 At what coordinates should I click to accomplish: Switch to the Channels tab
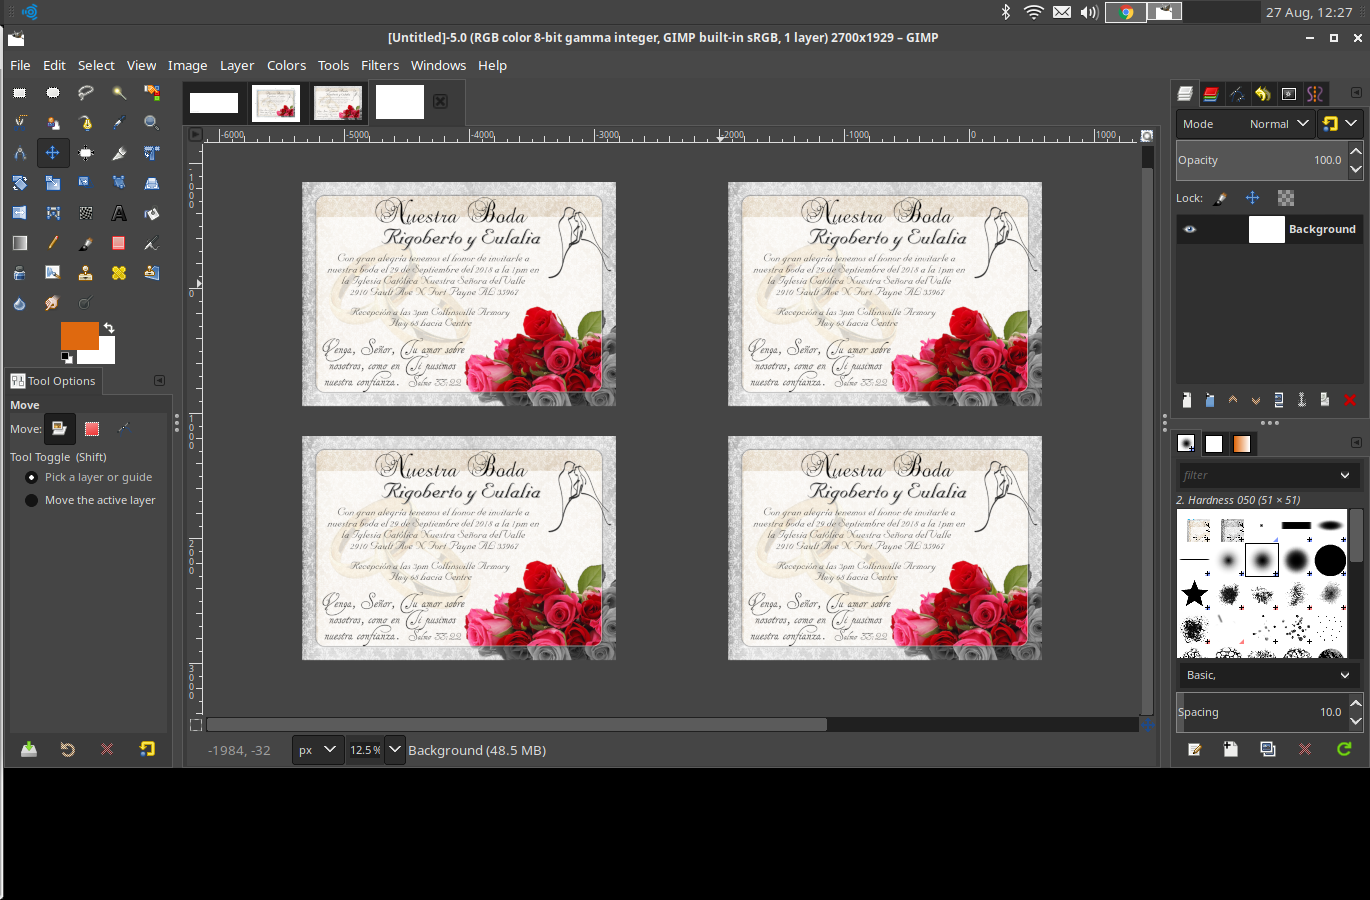tap(1211, 94)
